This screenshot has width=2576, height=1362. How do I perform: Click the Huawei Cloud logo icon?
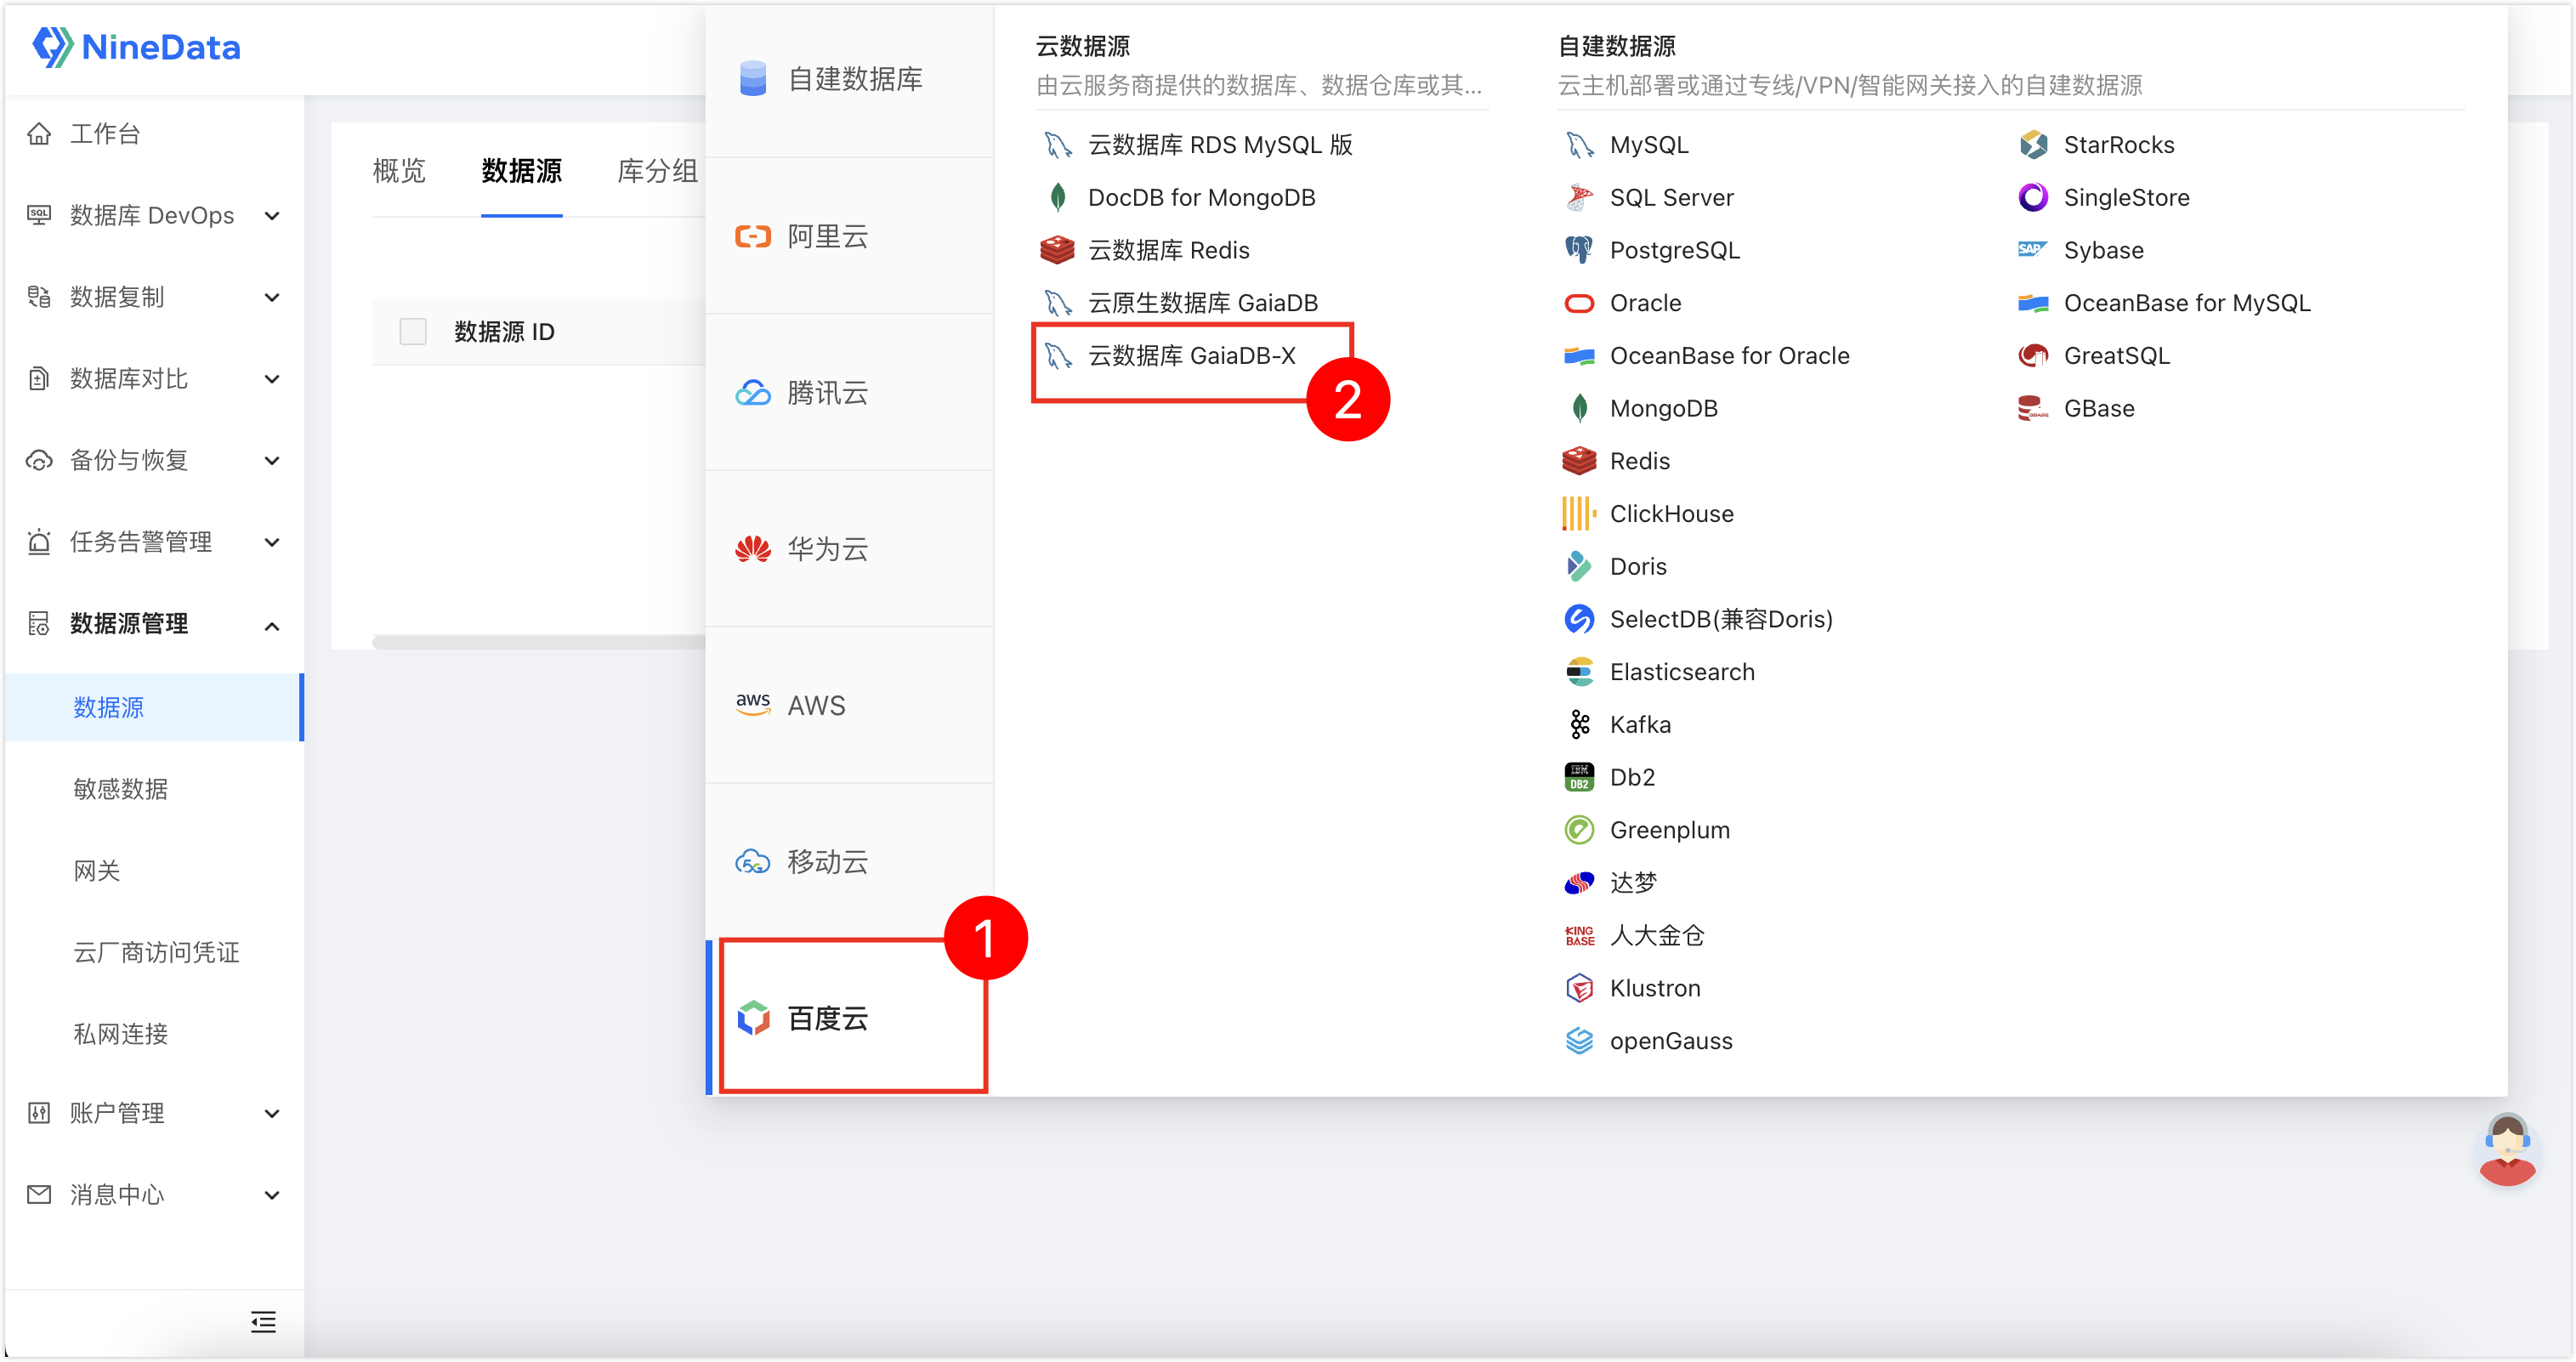(x=753, y=549)
